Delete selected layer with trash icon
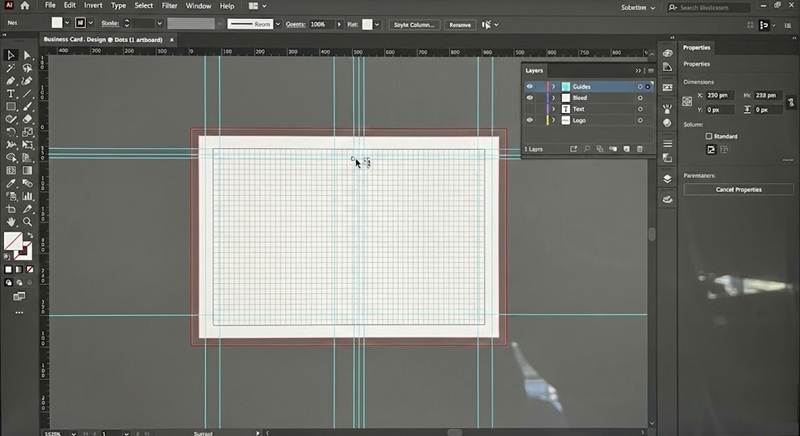 click(640, 149)
